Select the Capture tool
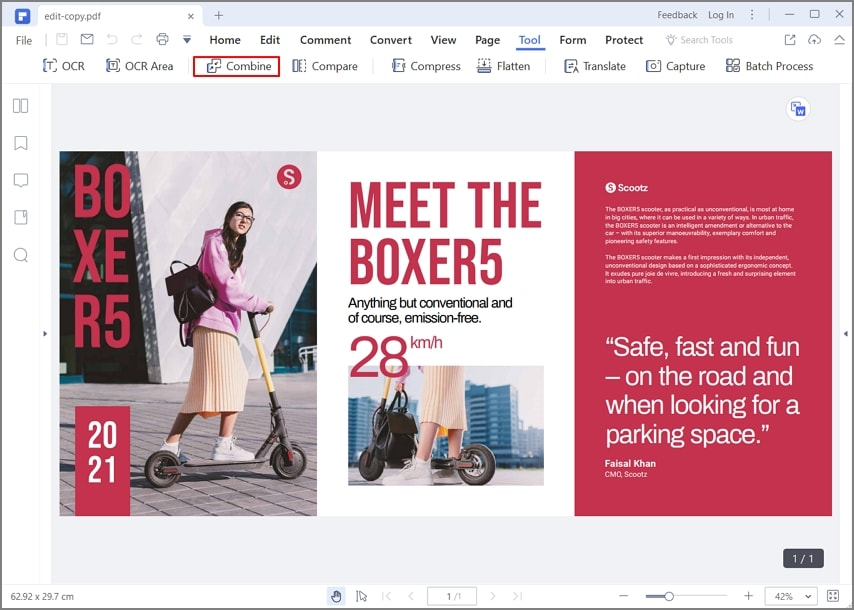Screen dimensions: 854x610 coord(675,65)
